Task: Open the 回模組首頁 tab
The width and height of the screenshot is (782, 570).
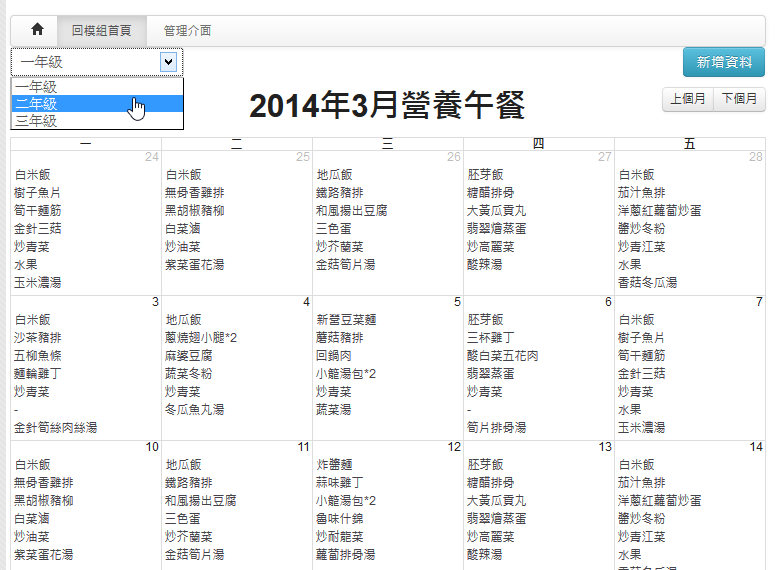Action: [101, 31]
